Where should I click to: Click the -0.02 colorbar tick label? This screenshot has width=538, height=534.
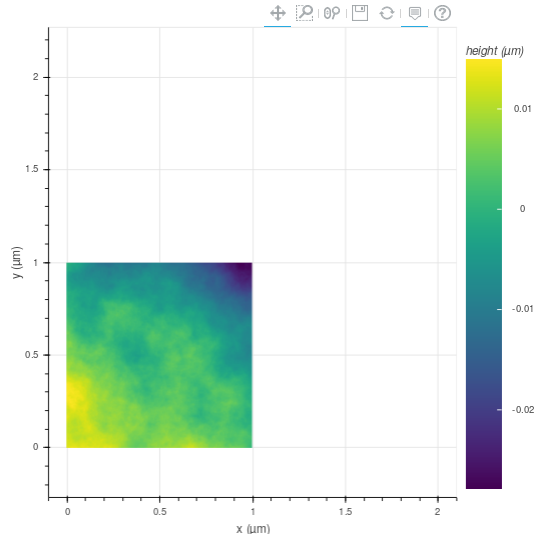tap(523, 410)
